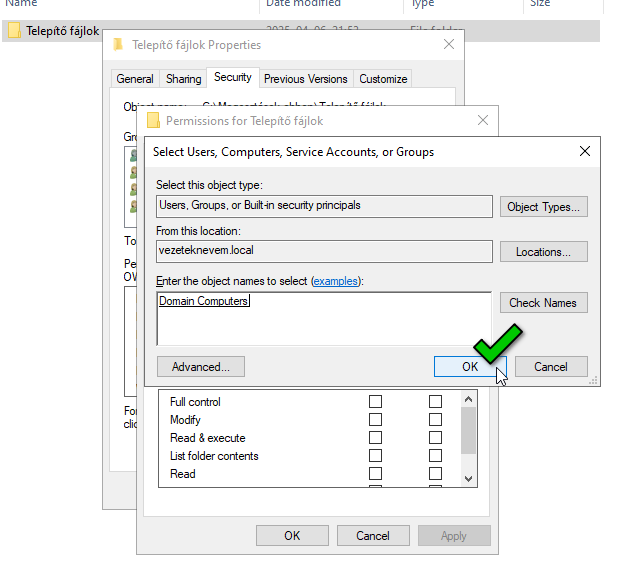The height and width of the screenshot is (565, 636).
Task: Click the Locations... button
Action: pyautogui.click(x=544, y=252)
